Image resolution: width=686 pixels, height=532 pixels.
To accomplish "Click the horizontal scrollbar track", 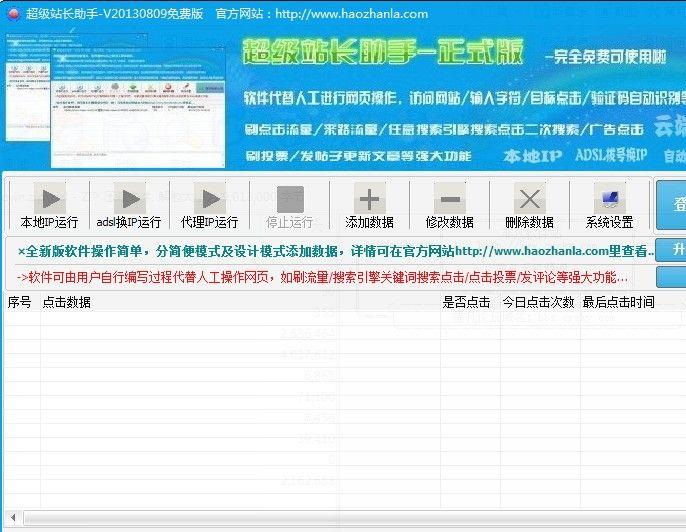I will (x=354, y=518).
